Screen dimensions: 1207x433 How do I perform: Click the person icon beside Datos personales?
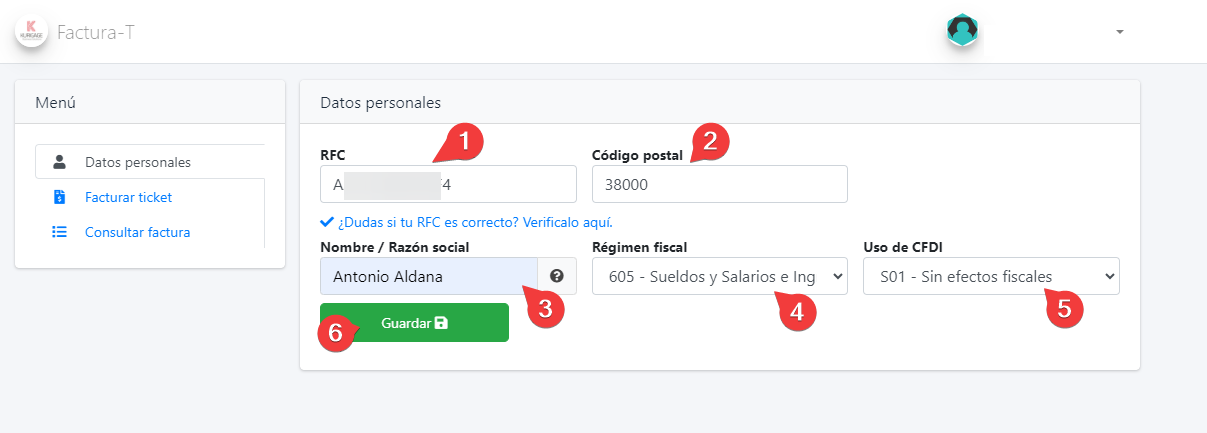60,162
